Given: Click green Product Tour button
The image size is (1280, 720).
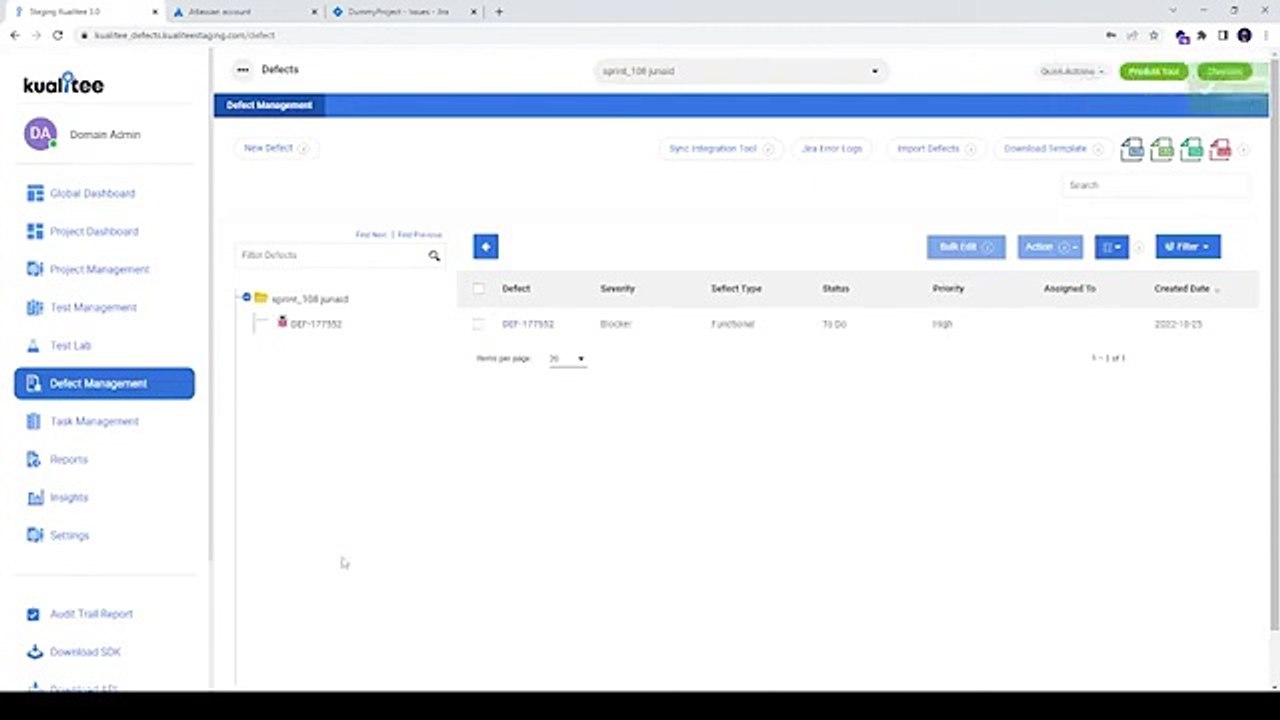Looking at the screenshot, I should [x=1154, y=72].
